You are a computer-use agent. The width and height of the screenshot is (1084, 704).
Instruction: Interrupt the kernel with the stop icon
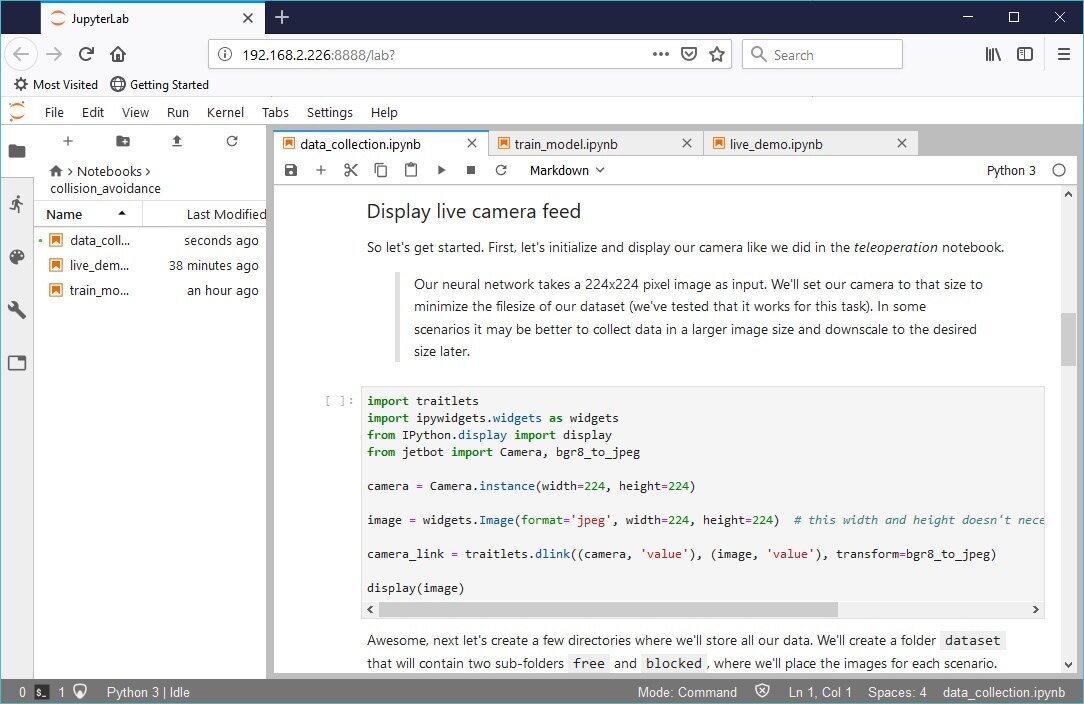coord(471,170)
